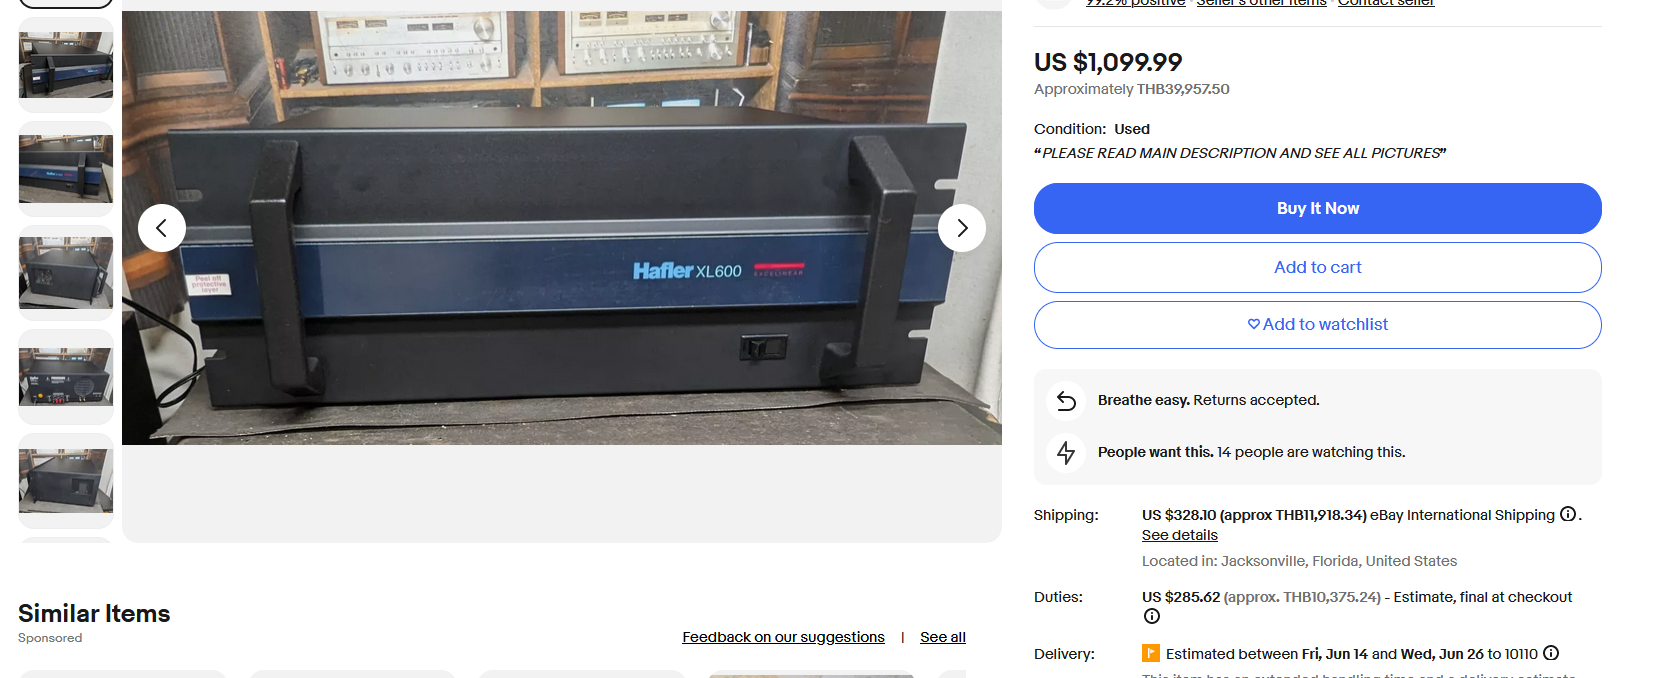Select second thumbnail showing front panel closeup
1667x678 pixels.
(x=66, y=169)
